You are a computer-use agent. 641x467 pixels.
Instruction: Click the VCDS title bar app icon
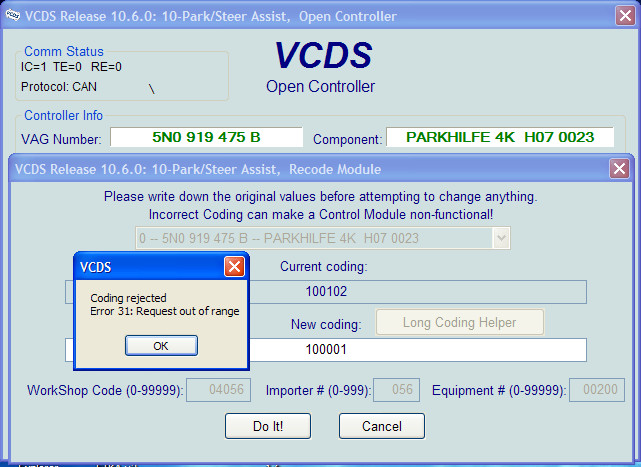click(13, 16)
